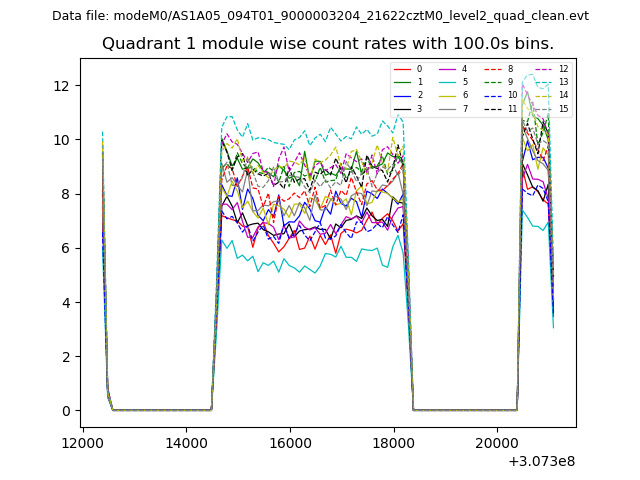The width and height of the screenshot is (640, 480).
Task: Select legend label 15
Action: [563, 108]
